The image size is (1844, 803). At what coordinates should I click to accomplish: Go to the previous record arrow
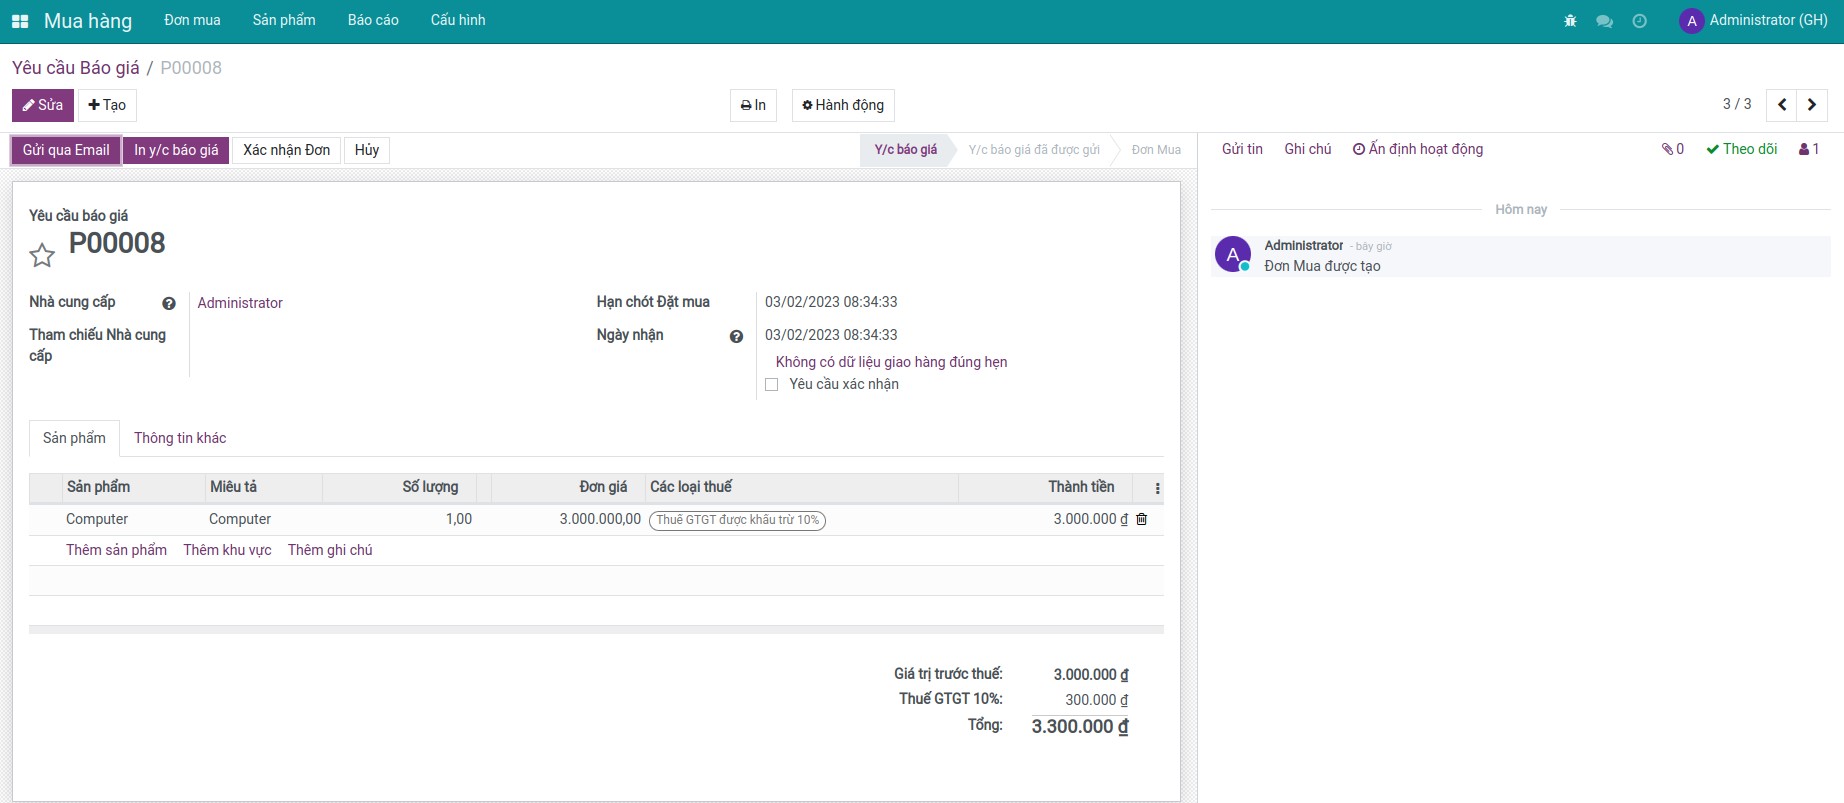[1782, 105]
